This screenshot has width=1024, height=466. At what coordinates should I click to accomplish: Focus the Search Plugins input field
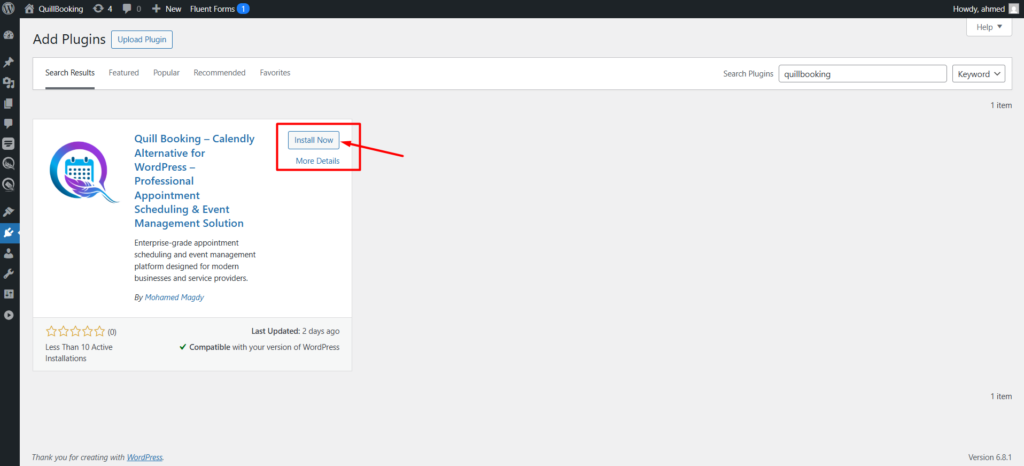[863, 74]
